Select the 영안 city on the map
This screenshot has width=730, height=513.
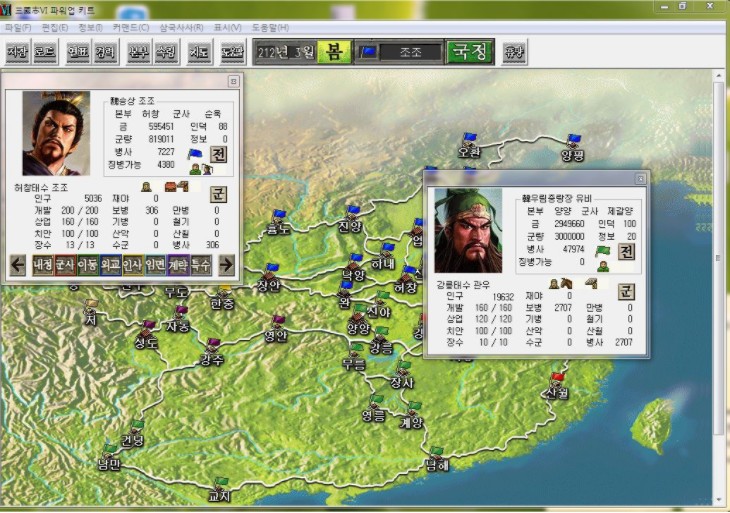coord(276,329)
